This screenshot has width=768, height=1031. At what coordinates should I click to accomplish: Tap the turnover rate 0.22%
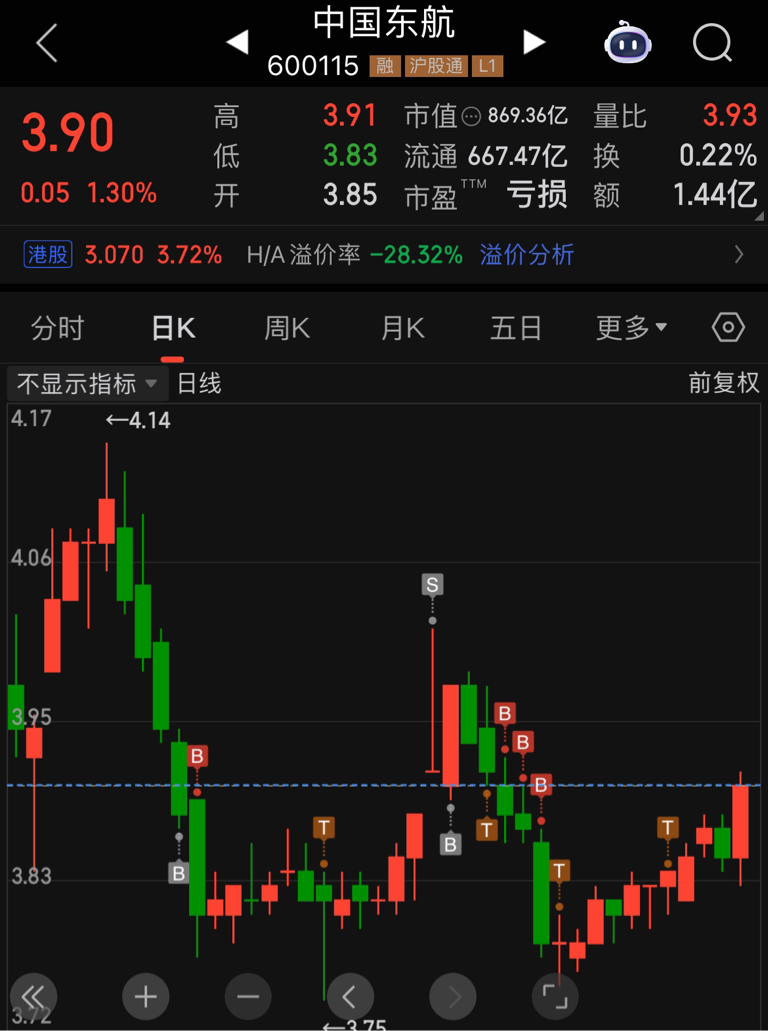[x=718, y=156]
